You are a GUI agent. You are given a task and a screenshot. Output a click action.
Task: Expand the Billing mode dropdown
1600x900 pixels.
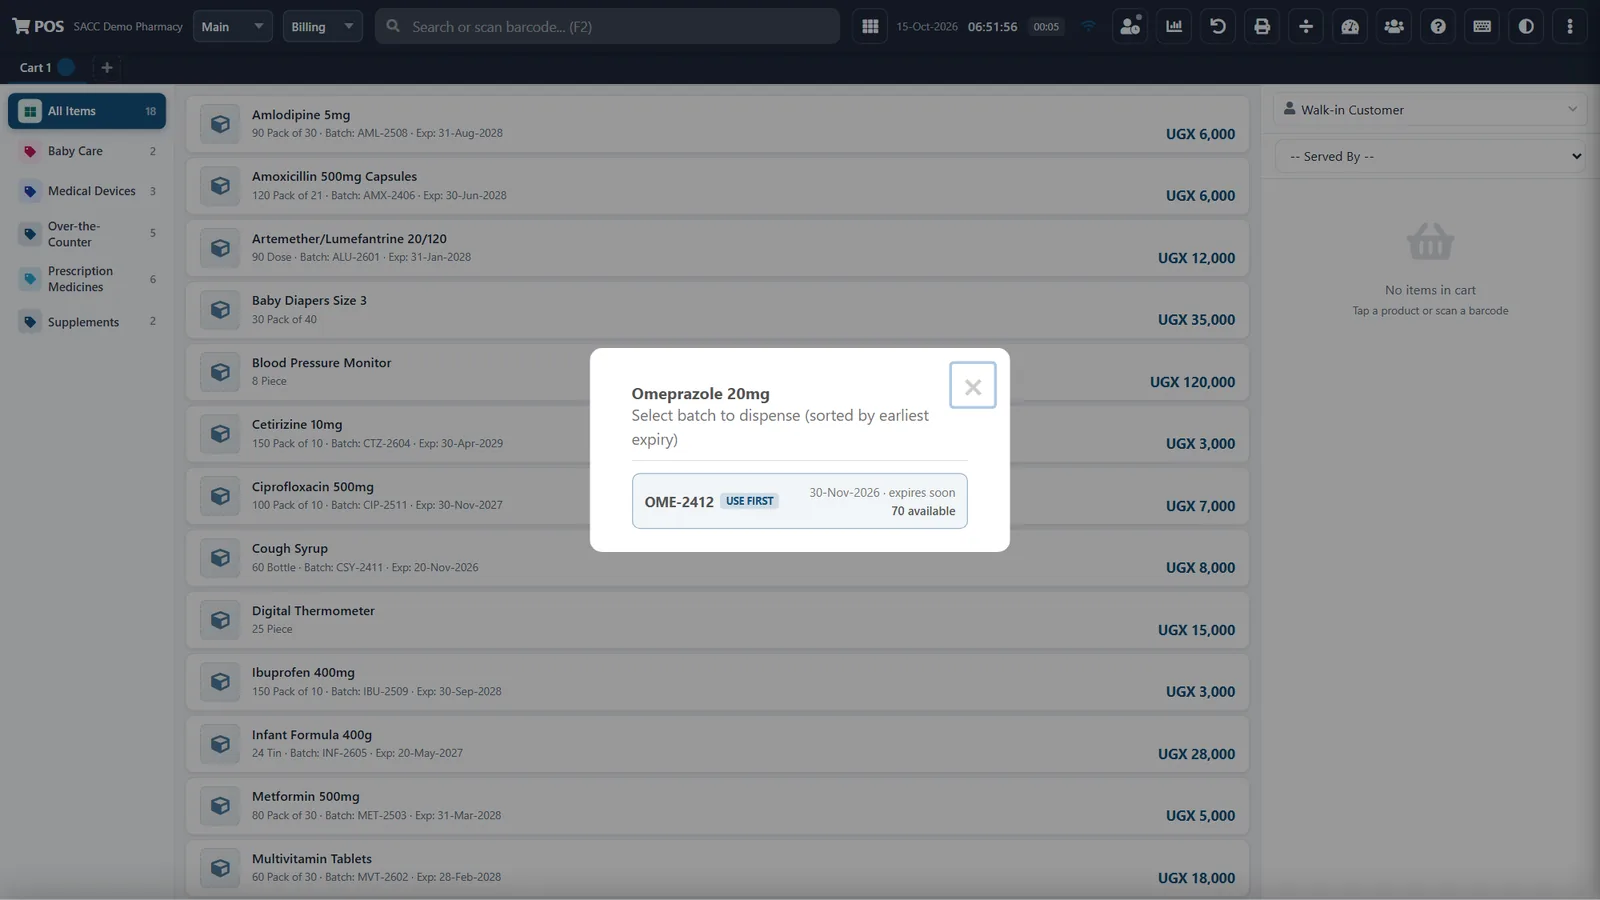coord(322,27)
